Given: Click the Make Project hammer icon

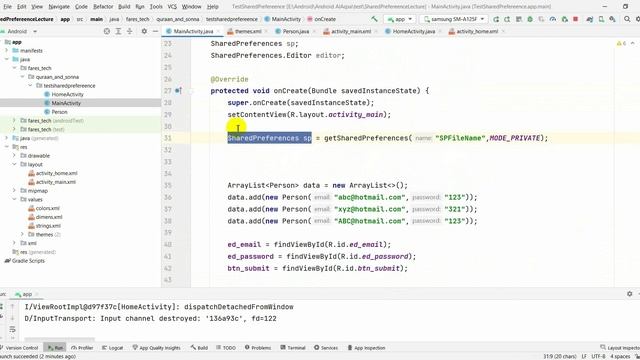Looking at the screenshot, I should click(374, 19).
